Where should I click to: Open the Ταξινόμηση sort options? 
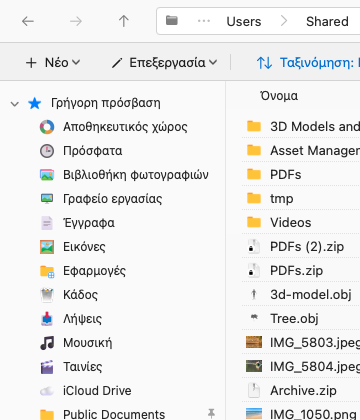pos(308,63)
